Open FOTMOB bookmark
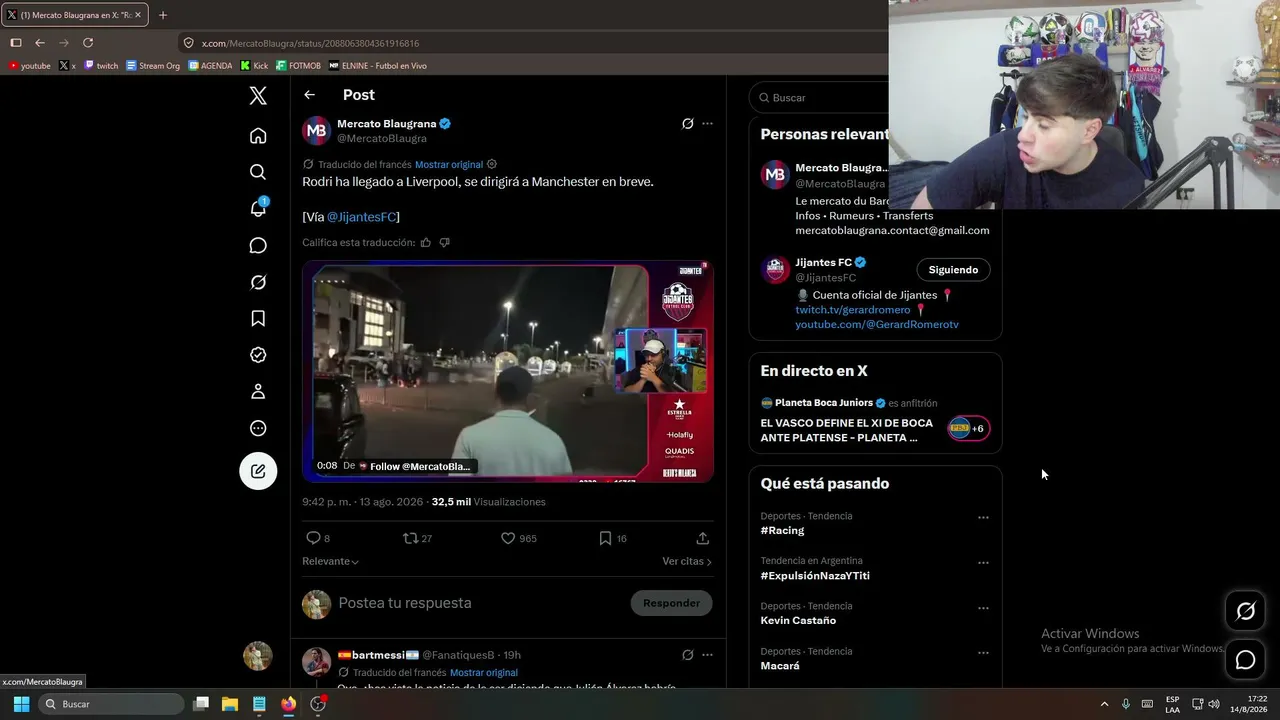This screenshot has height=720, width=1280. [x=298, y=66]
